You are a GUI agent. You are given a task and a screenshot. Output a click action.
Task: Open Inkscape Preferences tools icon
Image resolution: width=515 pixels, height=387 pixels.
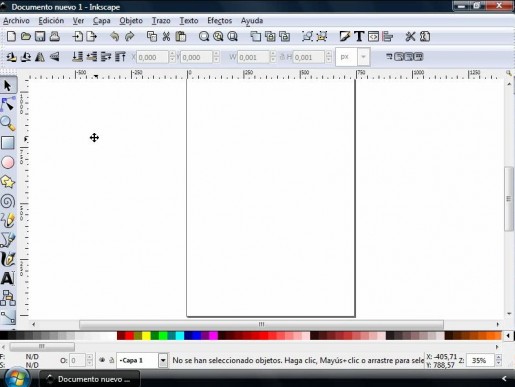[x=410, y=36]
